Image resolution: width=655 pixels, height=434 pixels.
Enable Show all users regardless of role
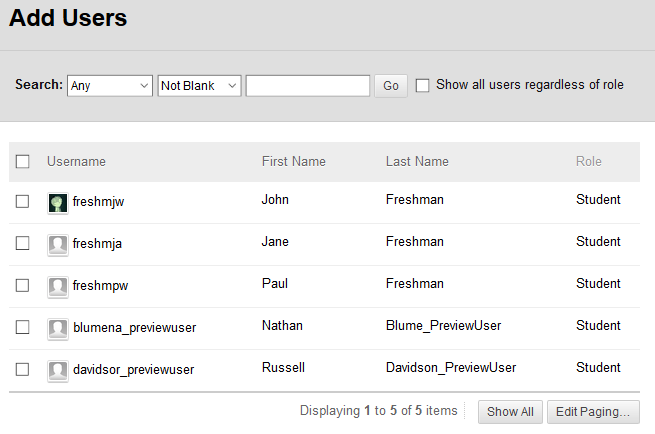pyautogui.click(x=422, y=85)
